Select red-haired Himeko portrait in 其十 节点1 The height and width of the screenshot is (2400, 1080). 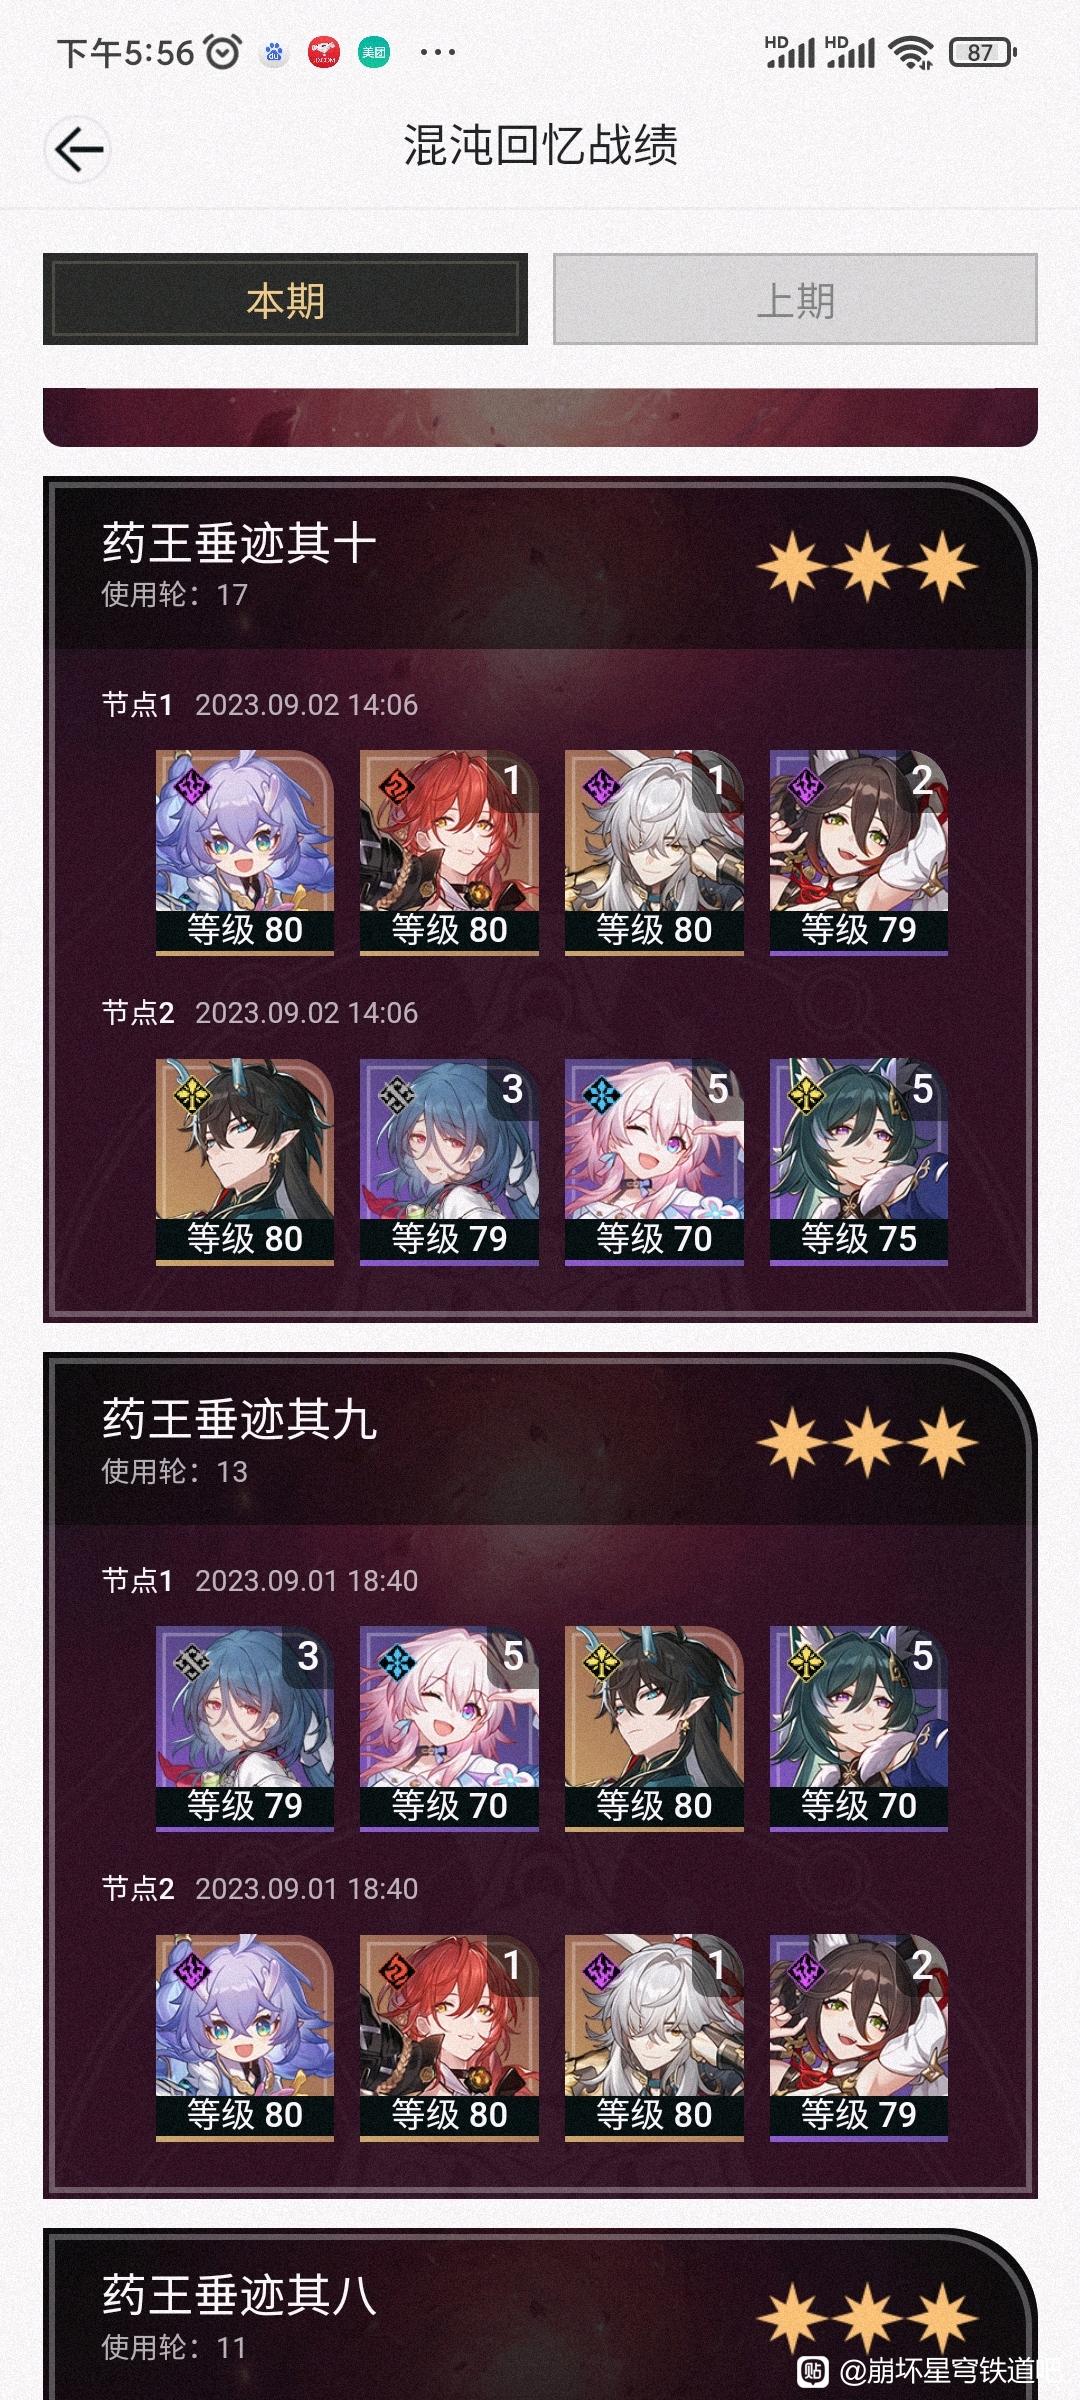click(x=449, y=853)
